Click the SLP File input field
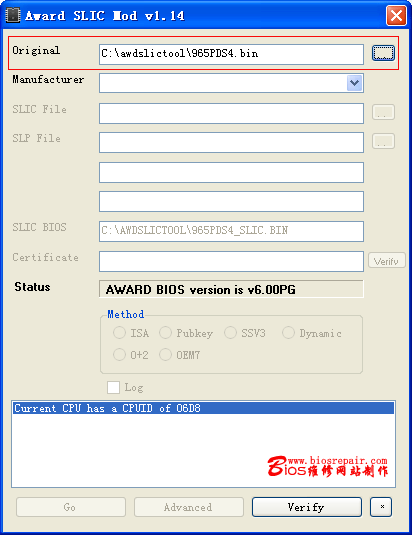412x535 pixels. click(231, 143)
